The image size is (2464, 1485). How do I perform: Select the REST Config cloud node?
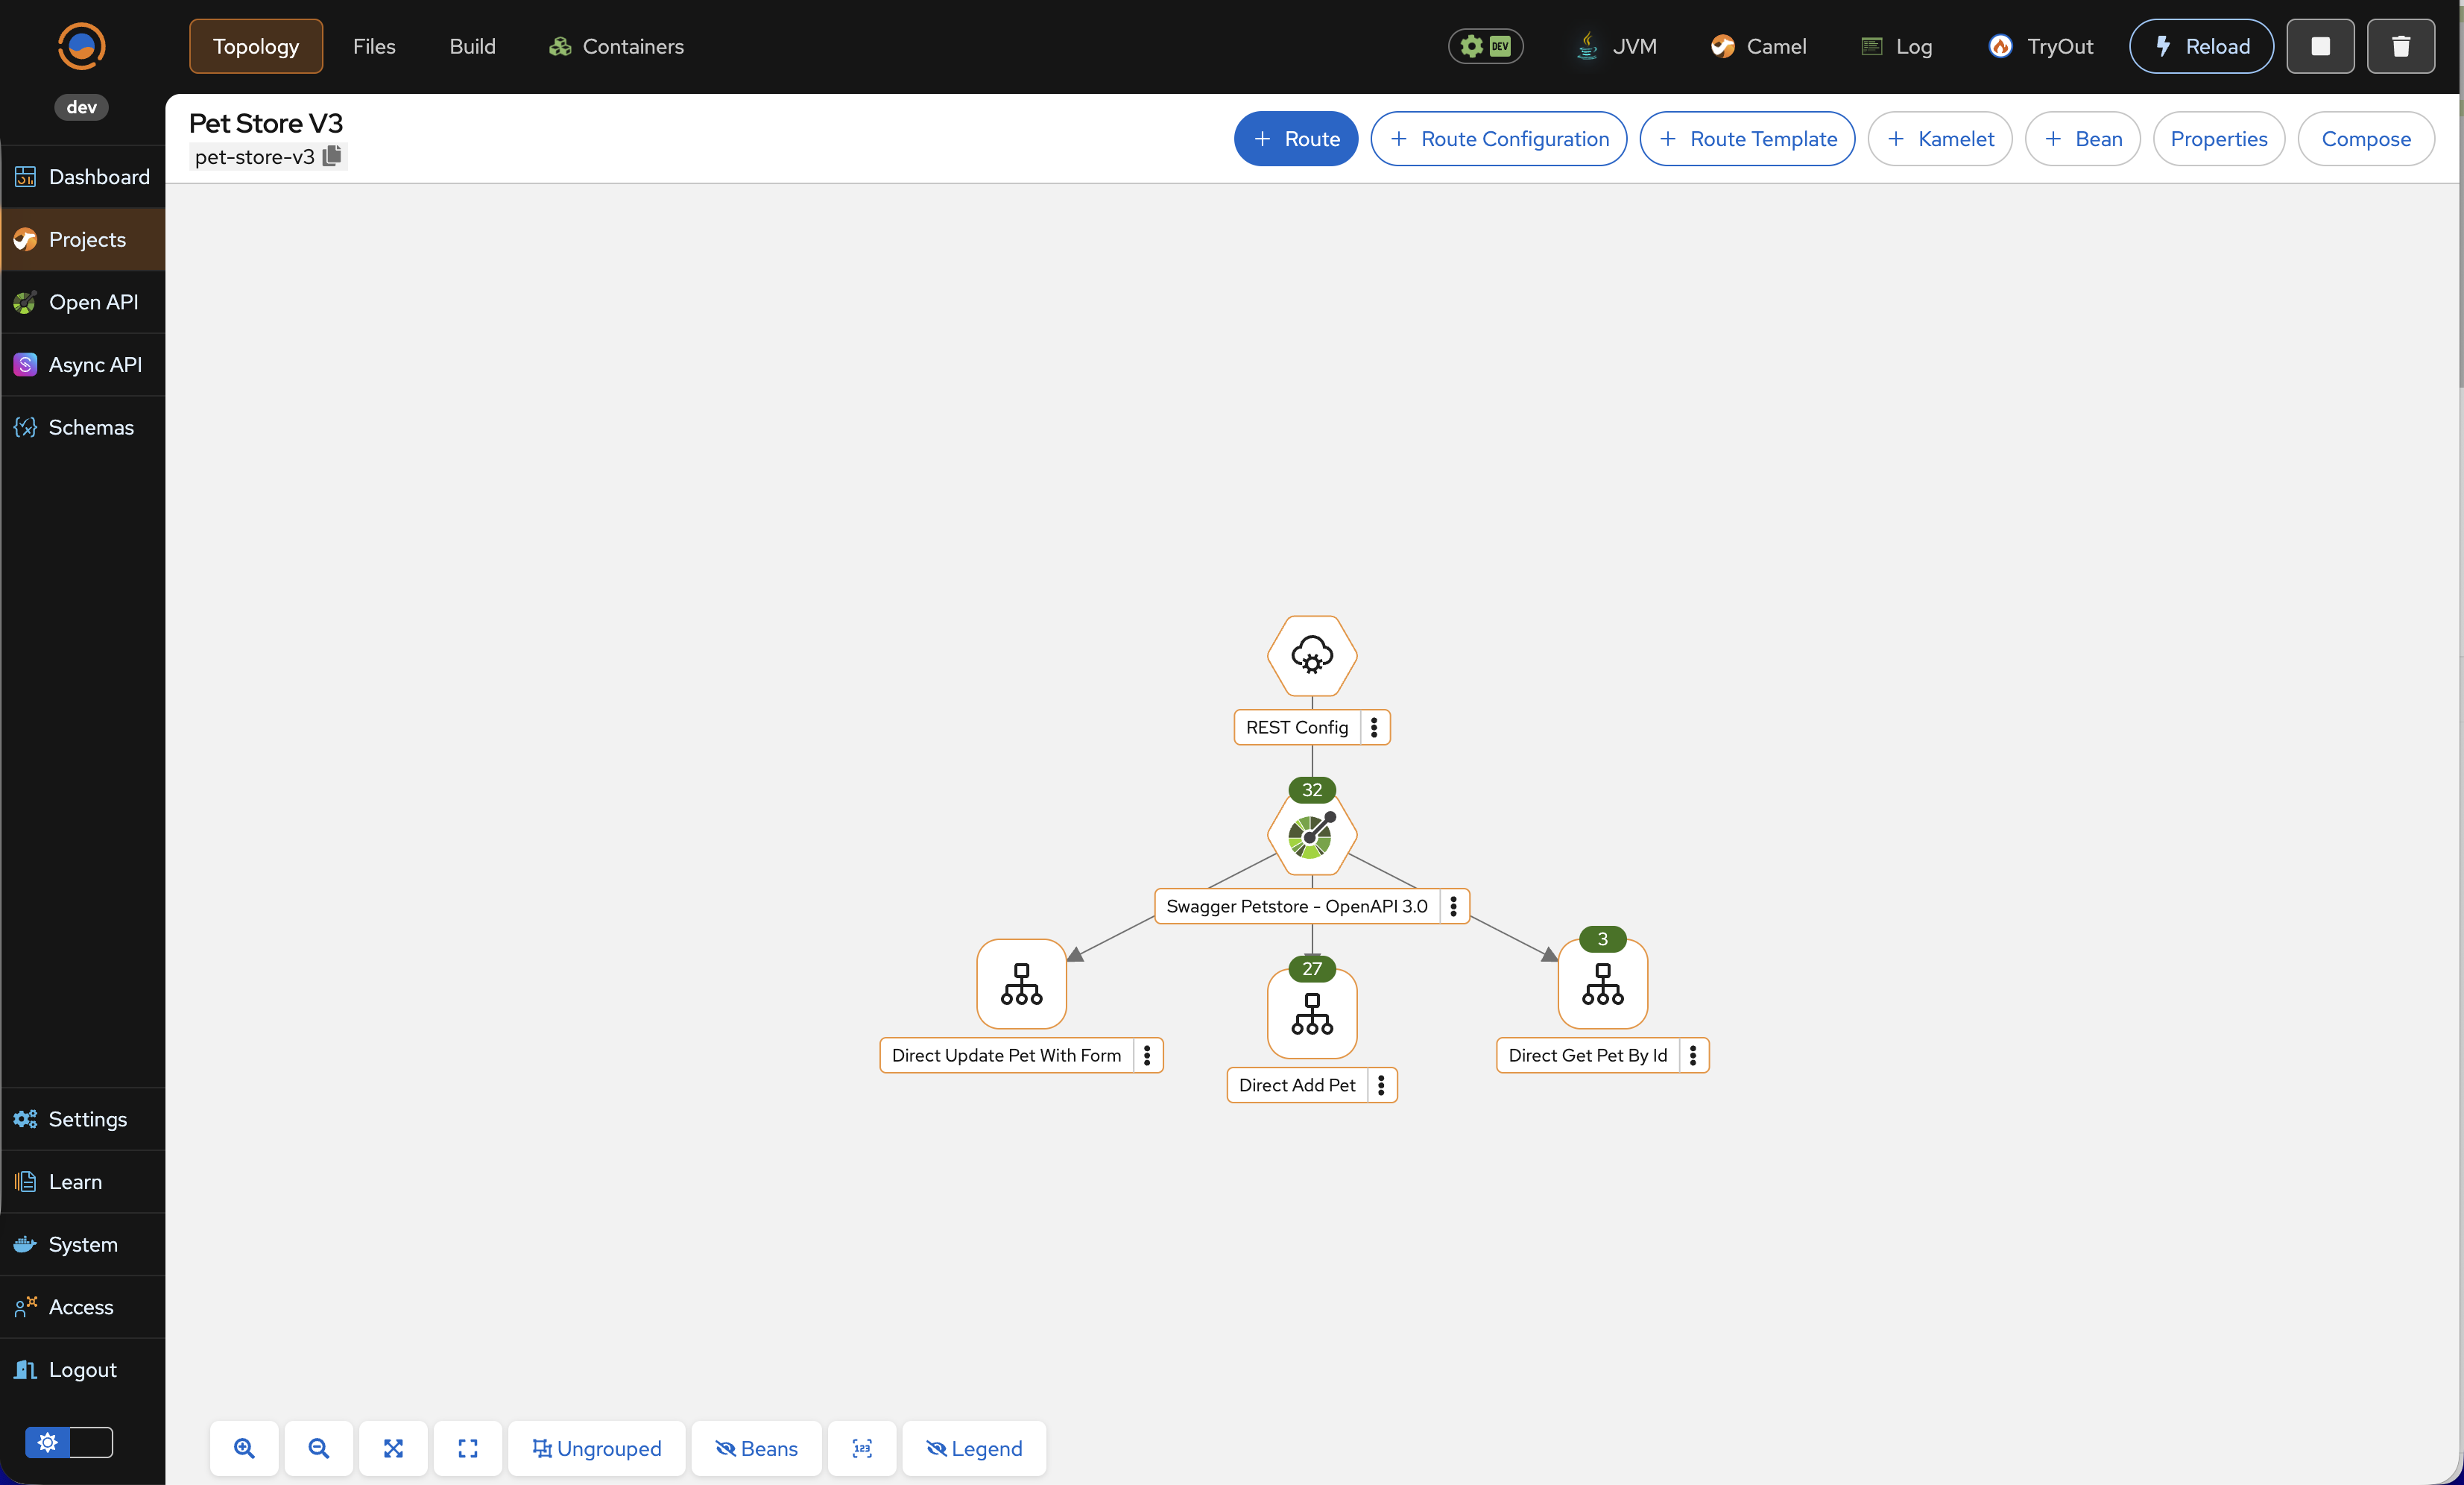[1312, 655]
